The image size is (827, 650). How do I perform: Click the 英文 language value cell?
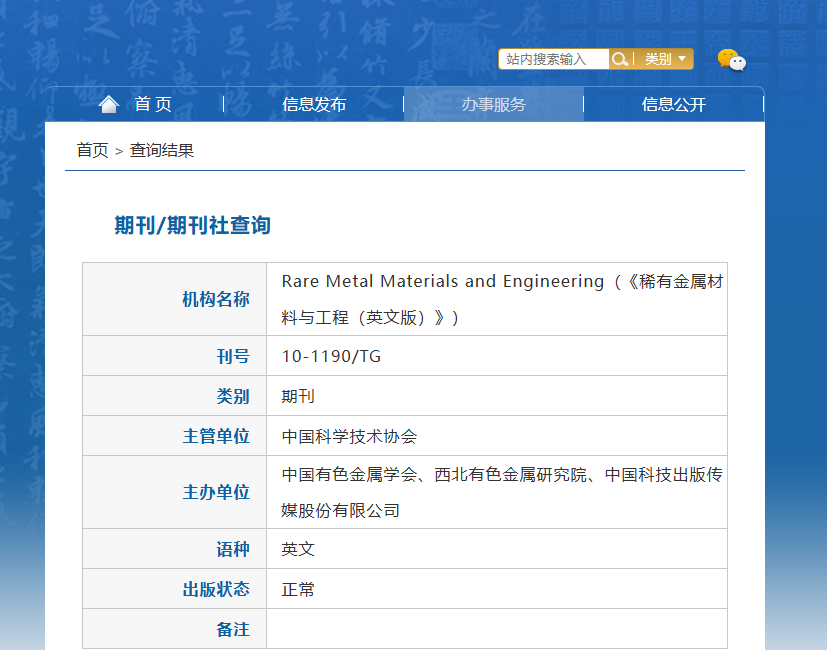497,549
